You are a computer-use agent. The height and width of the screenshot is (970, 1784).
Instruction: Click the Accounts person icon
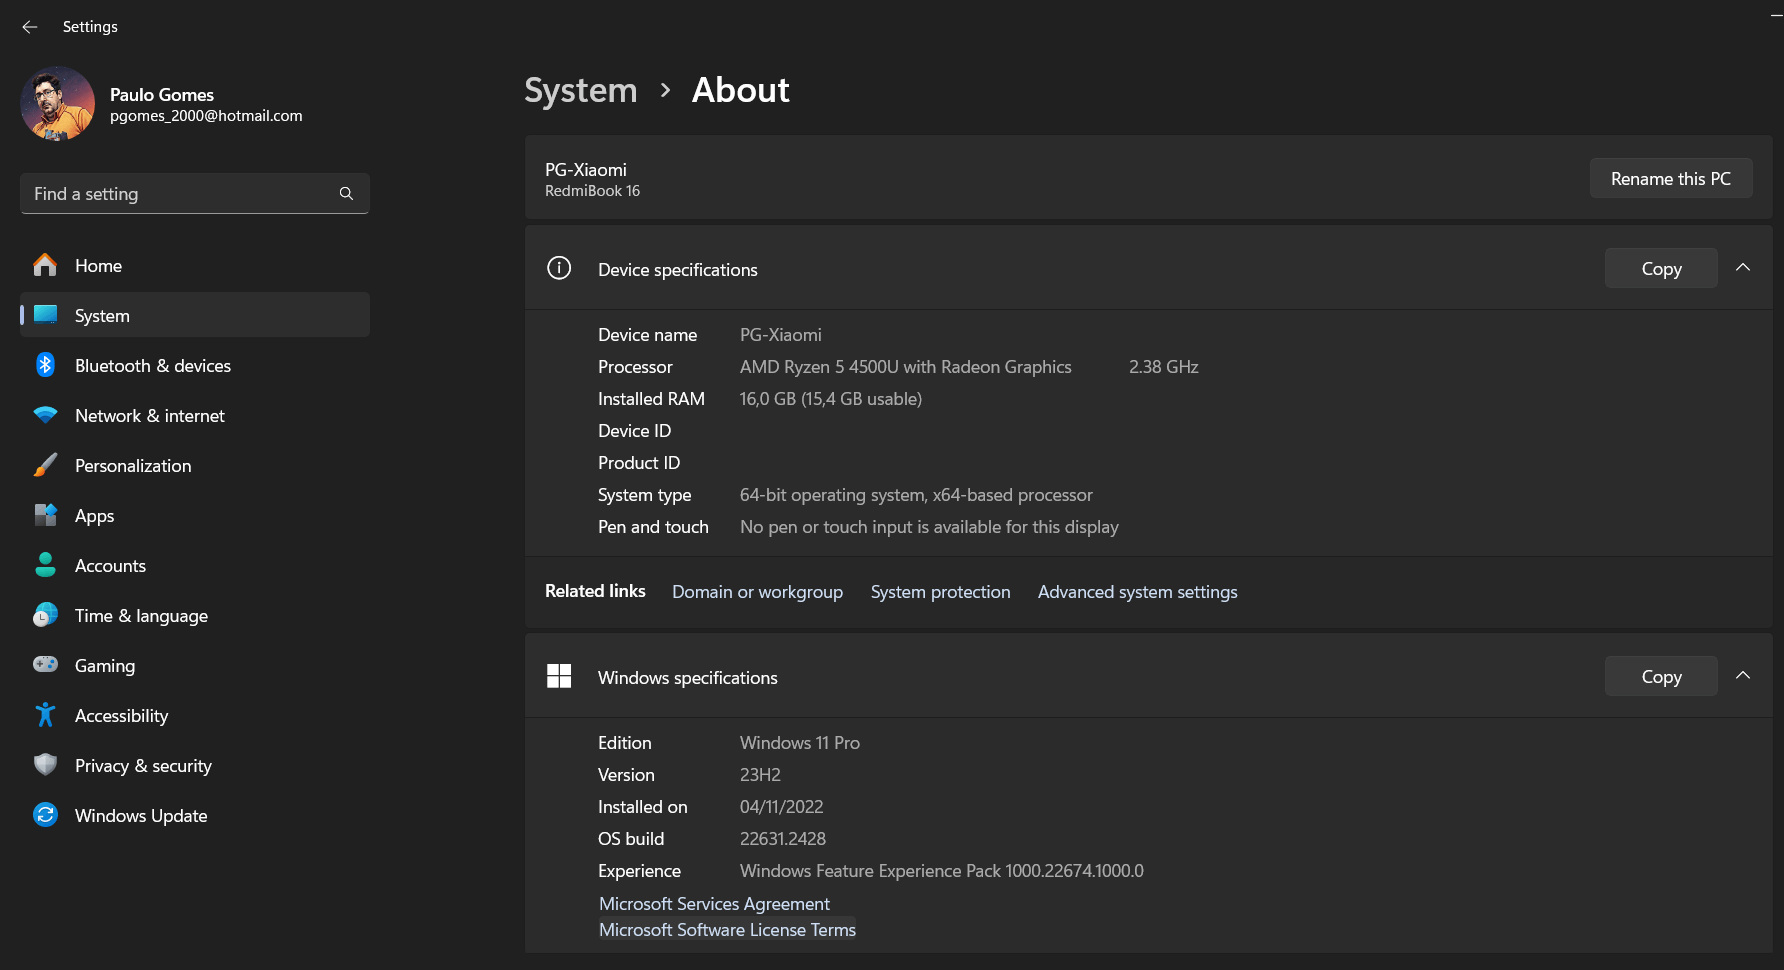[x=45, y=565]
